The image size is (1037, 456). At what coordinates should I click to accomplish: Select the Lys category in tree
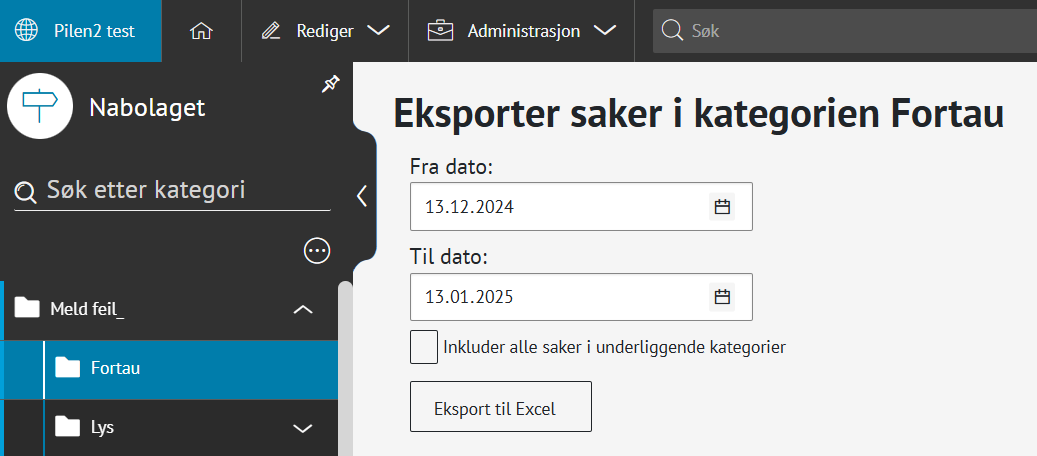pos(102,428)
